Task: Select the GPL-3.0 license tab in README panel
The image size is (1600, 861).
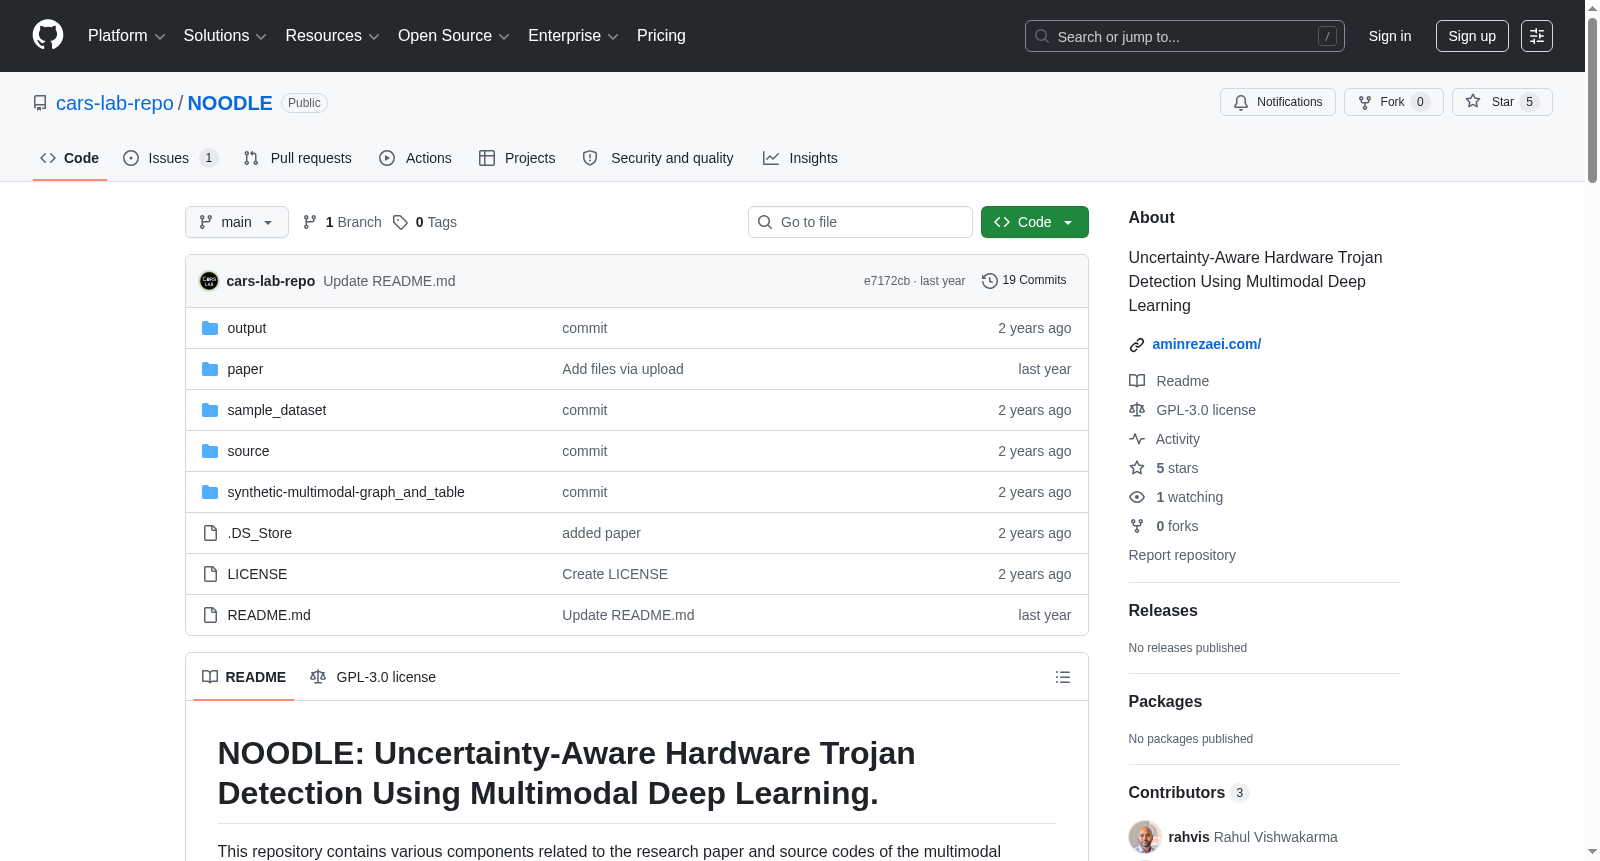Action: [x=373, y=677]
